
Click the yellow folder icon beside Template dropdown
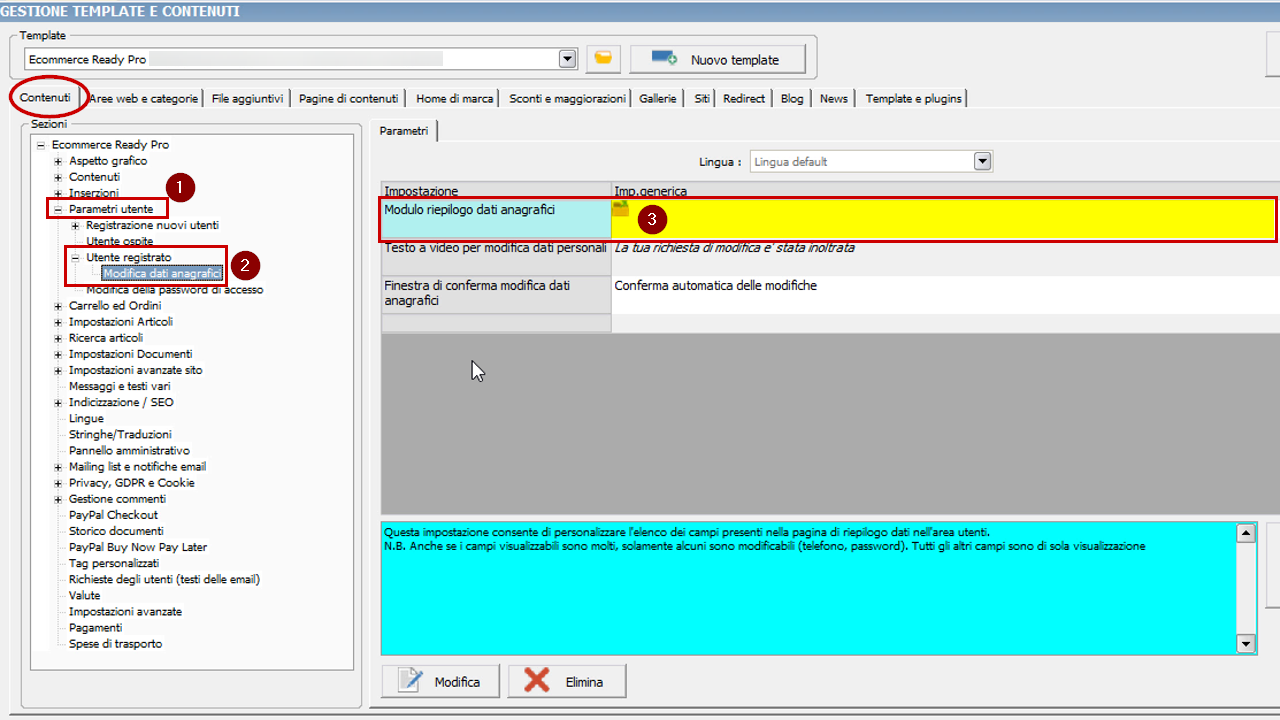click(x=602, y=59)
